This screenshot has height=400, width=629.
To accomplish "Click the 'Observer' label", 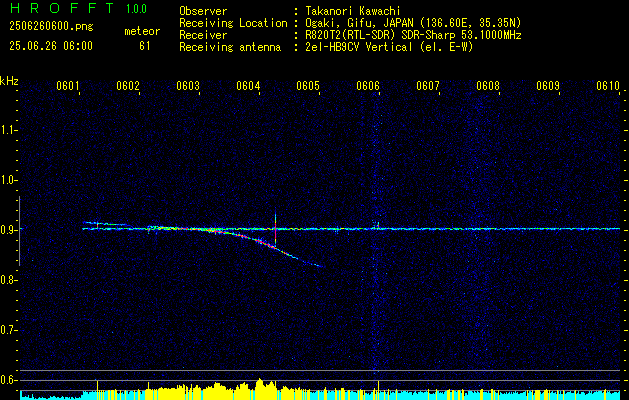I will pos(203,11).
